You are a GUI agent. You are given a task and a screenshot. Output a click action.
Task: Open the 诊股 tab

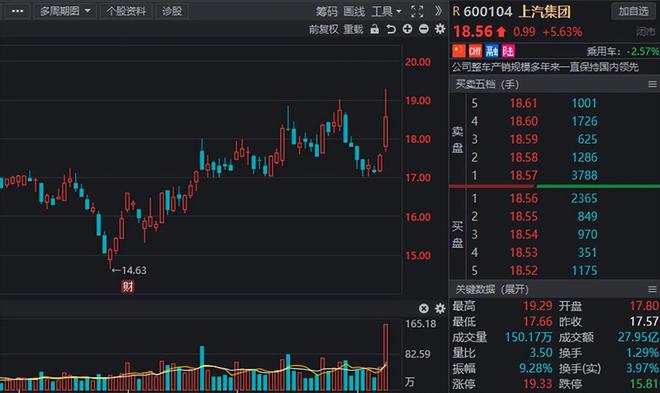click(172, 11)
